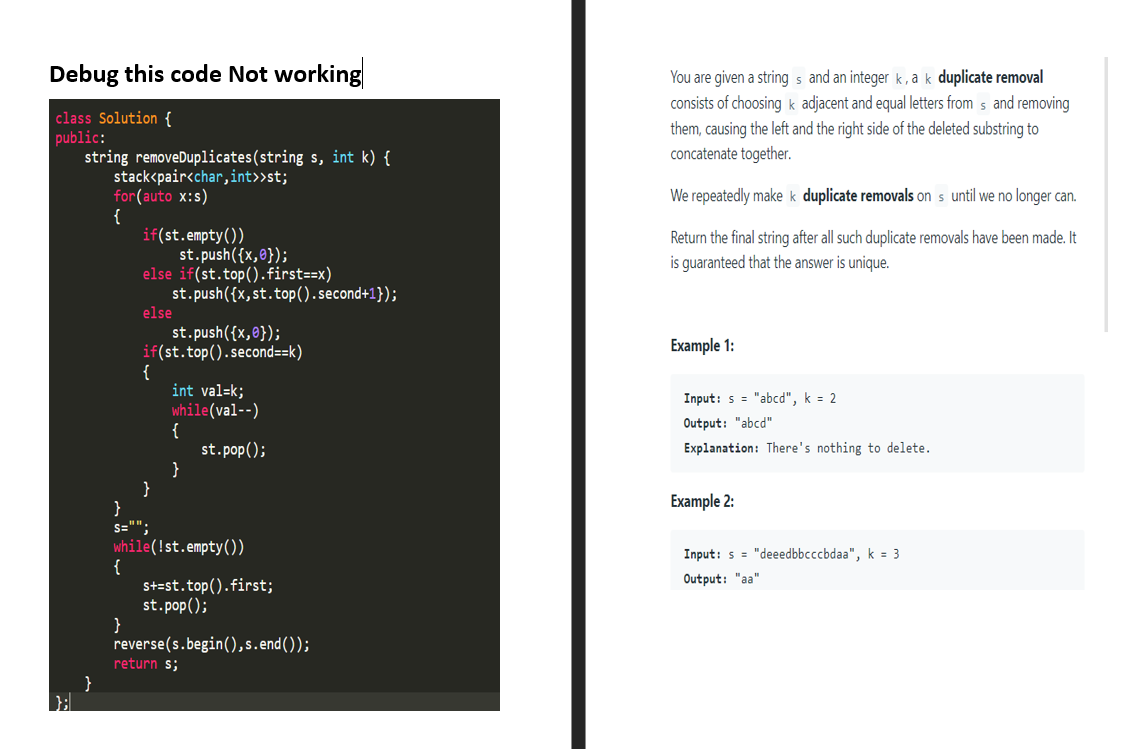Click the "return s;" statement

click(x=145, y=663)
